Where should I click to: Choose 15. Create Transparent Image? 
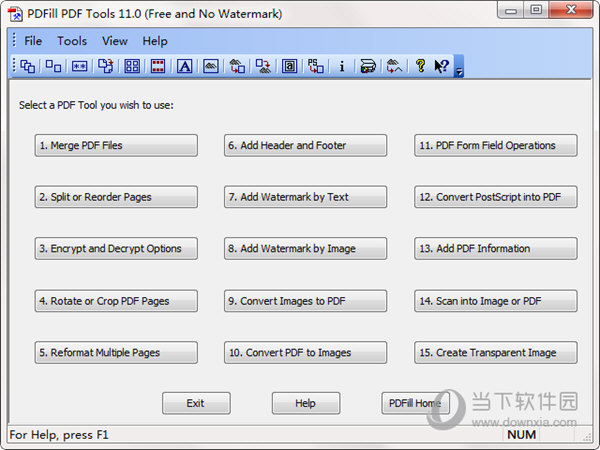coord(496,353)
